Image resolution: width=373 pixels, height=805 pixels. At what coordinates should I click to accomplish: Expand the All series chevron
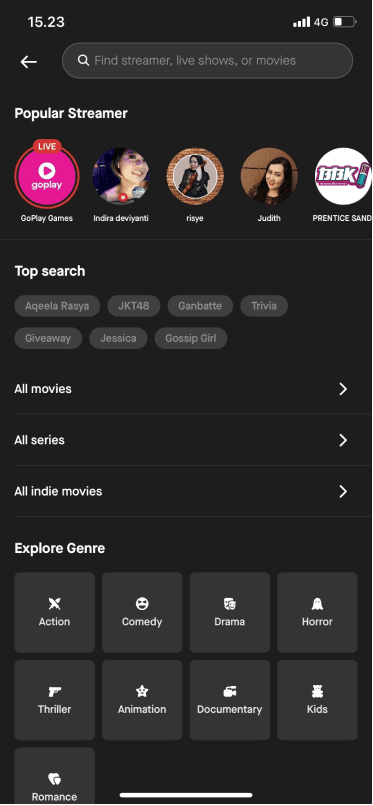(x=343, y=440)
